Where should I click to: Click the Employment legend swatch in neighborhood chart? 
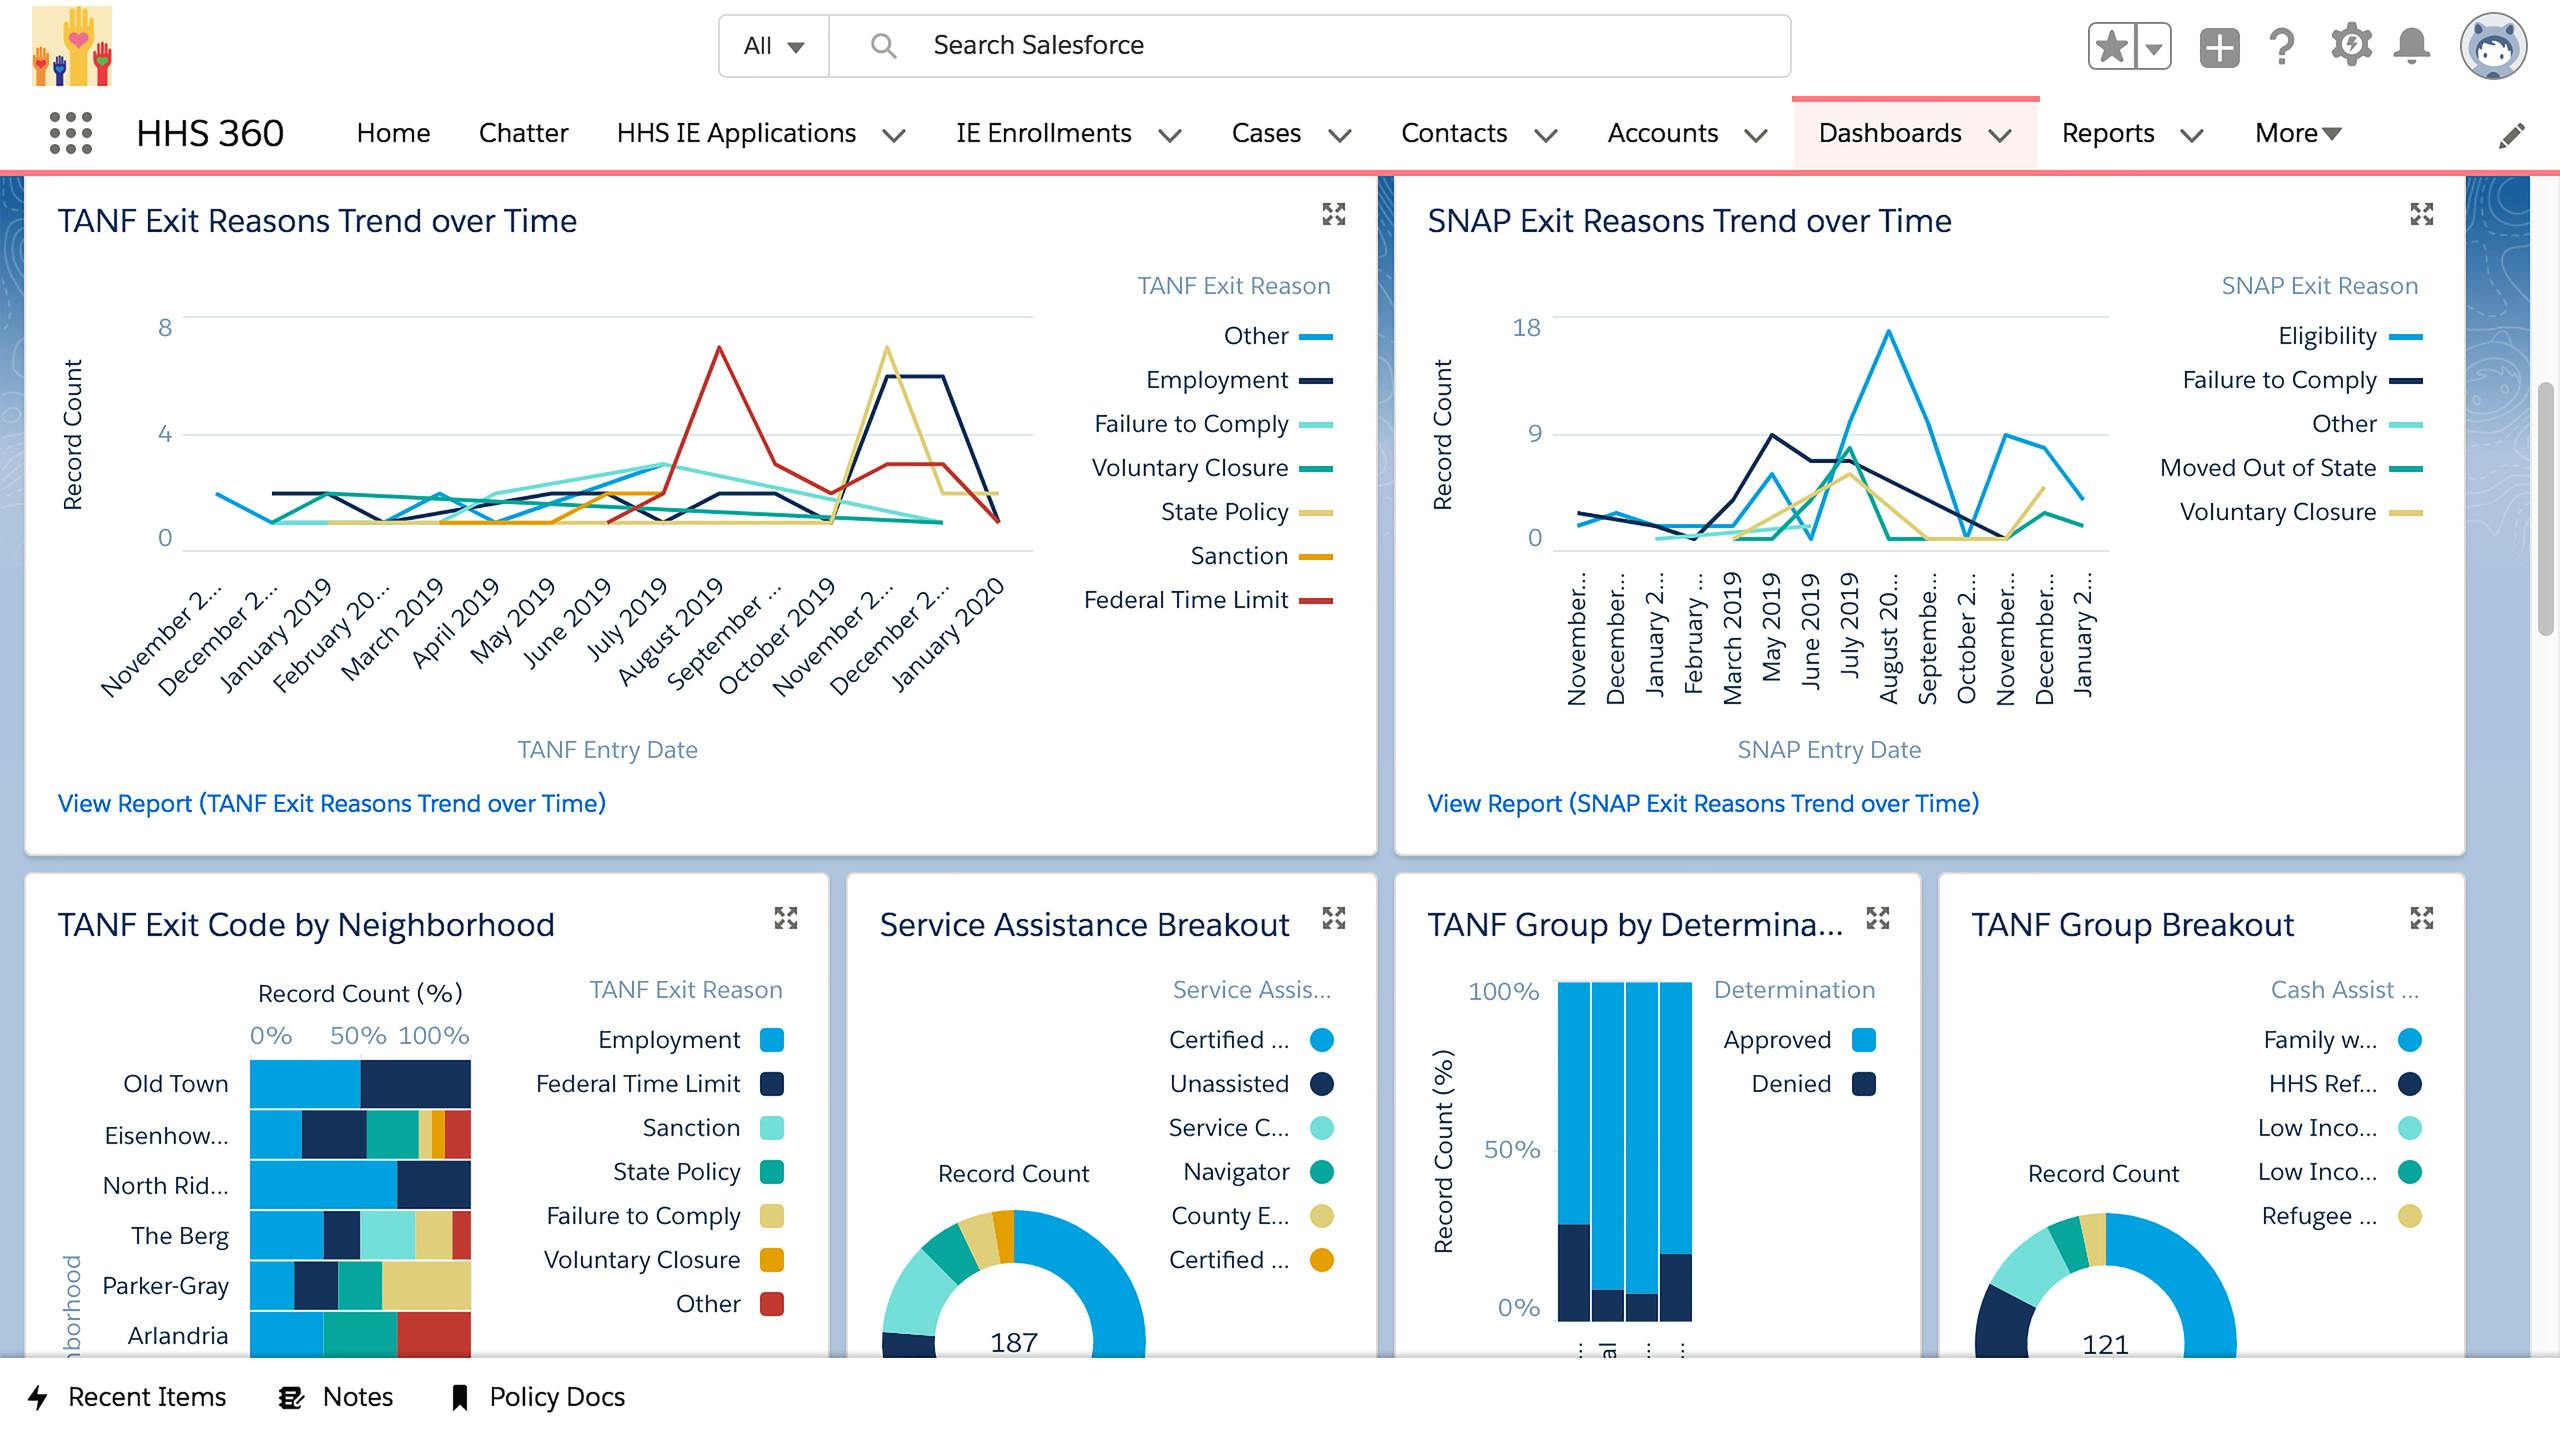(x=772, y=1040)
